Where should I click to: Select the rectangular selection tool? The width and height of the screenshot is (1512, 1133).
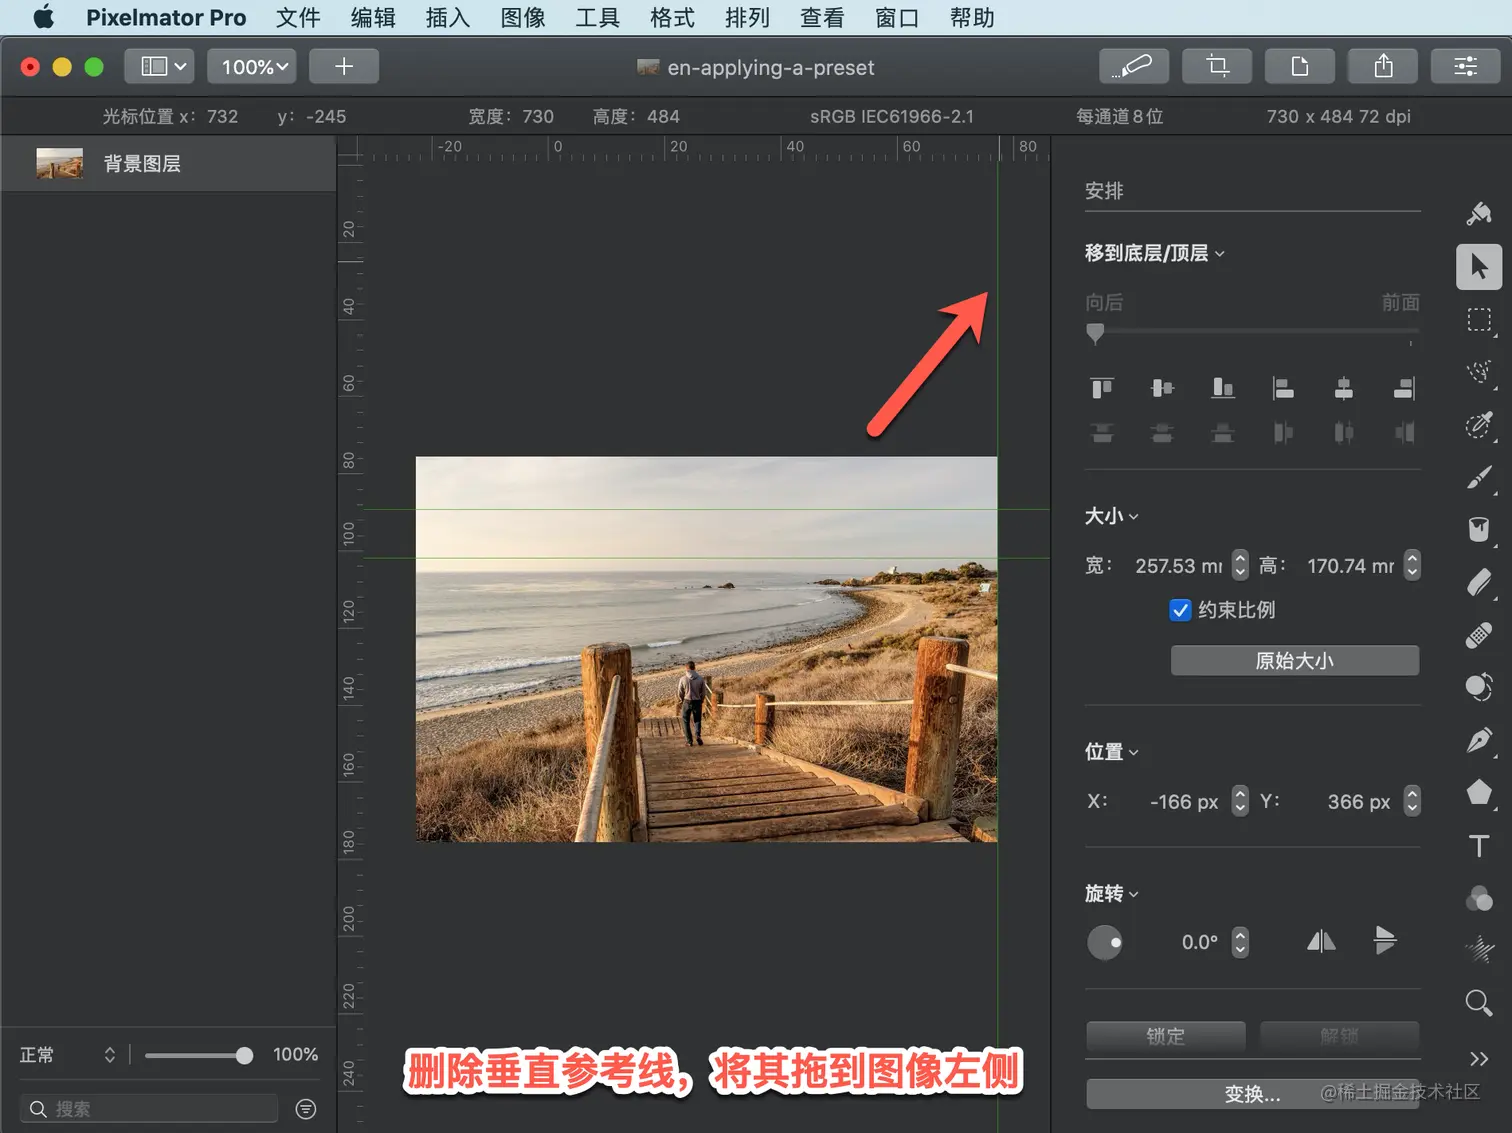tap(1479, 320)
